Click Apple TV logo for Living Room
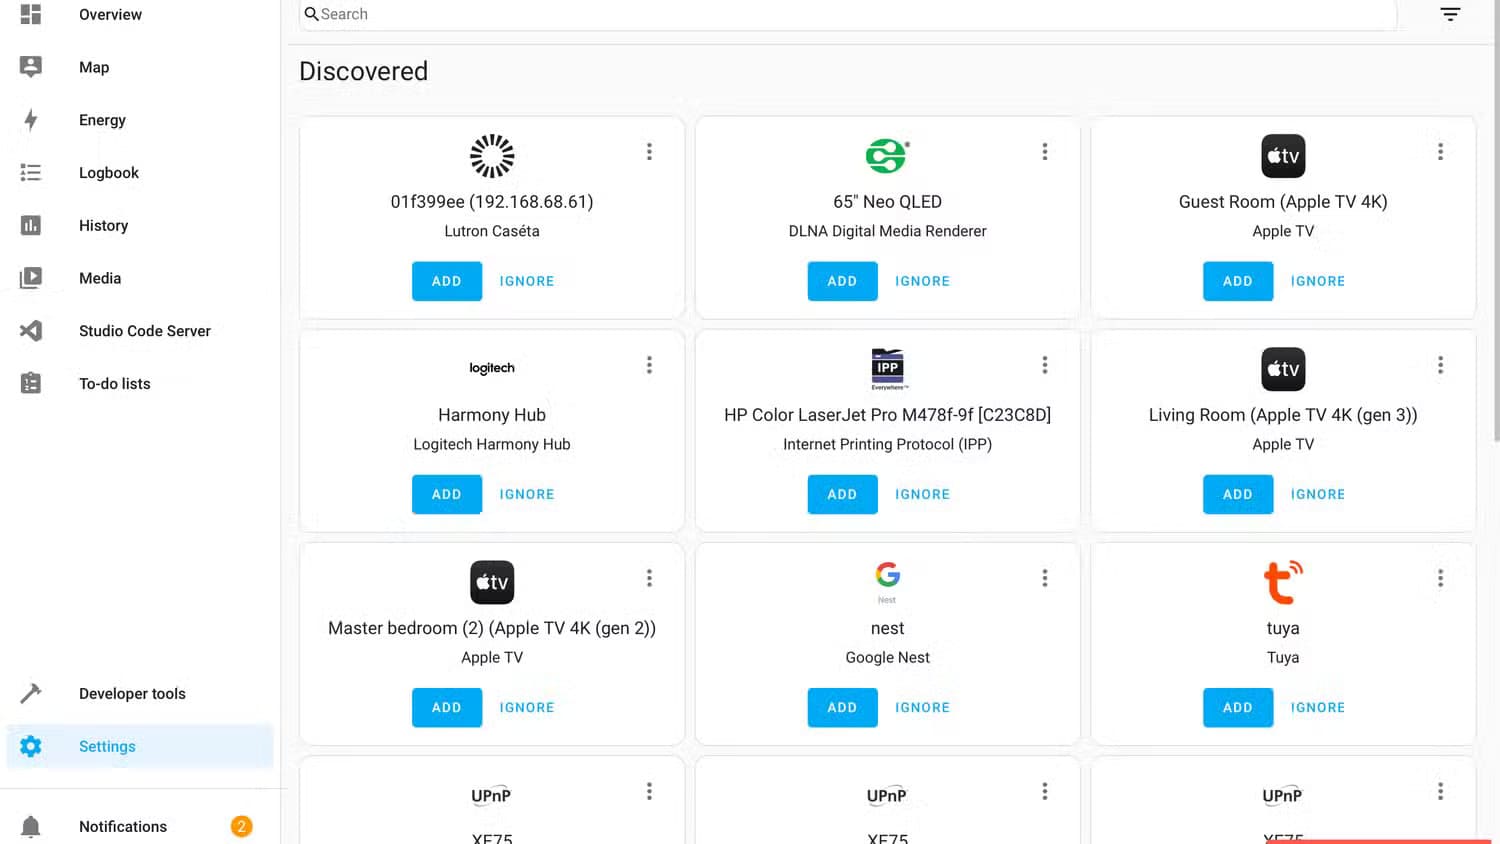Viewport: 1500px width, 844px height. (1283, 369)
